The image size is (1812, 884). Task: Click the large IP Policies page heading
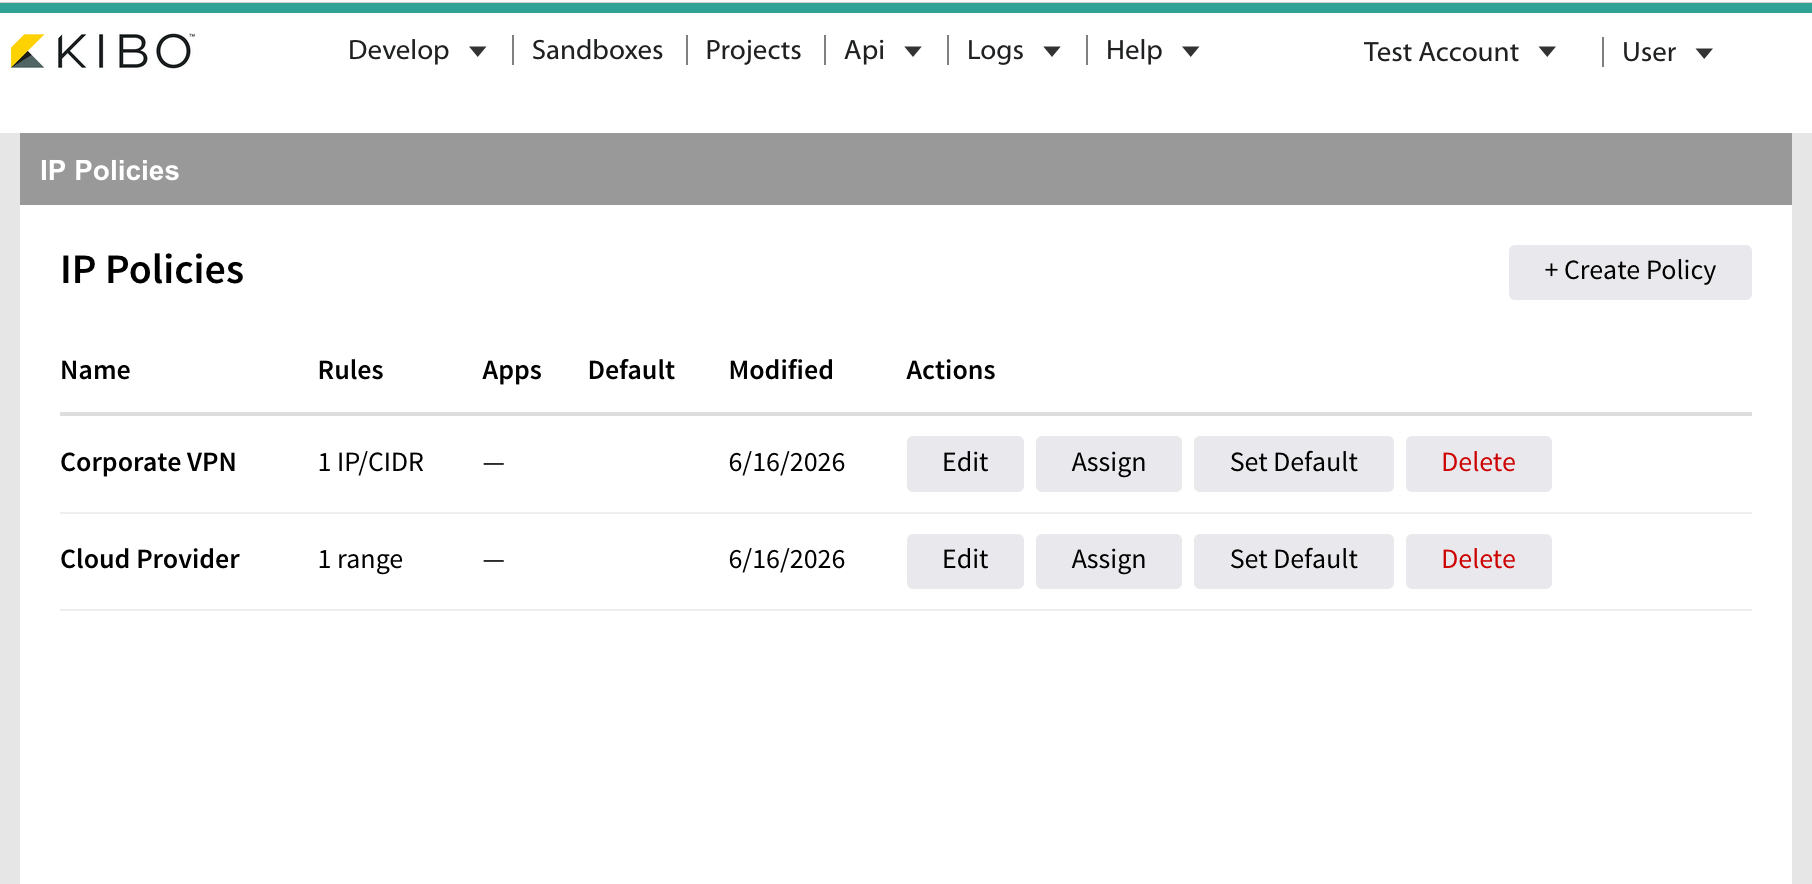(152, 270)
